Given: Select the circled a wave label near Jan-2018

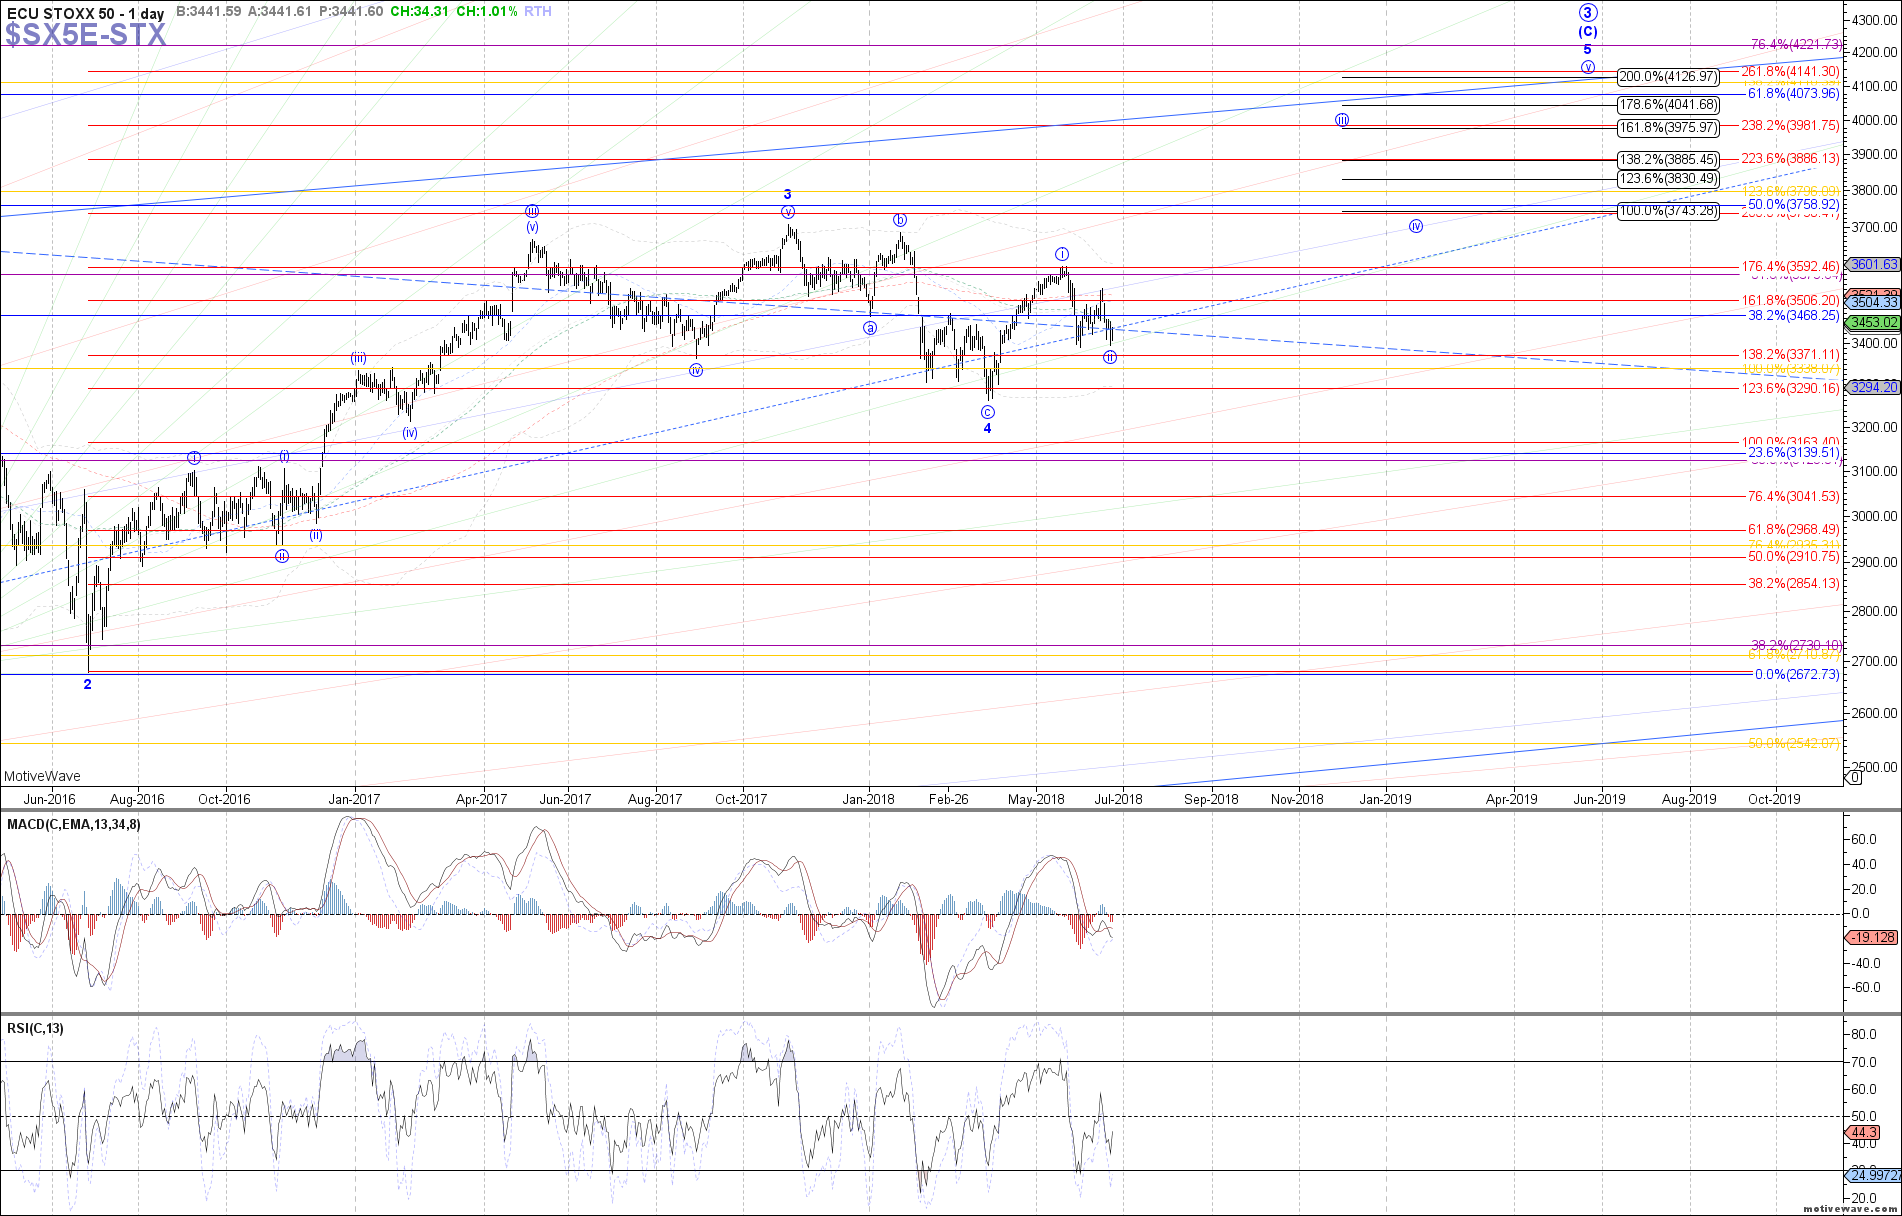Looking at the screenshot, I should (870, 328).
